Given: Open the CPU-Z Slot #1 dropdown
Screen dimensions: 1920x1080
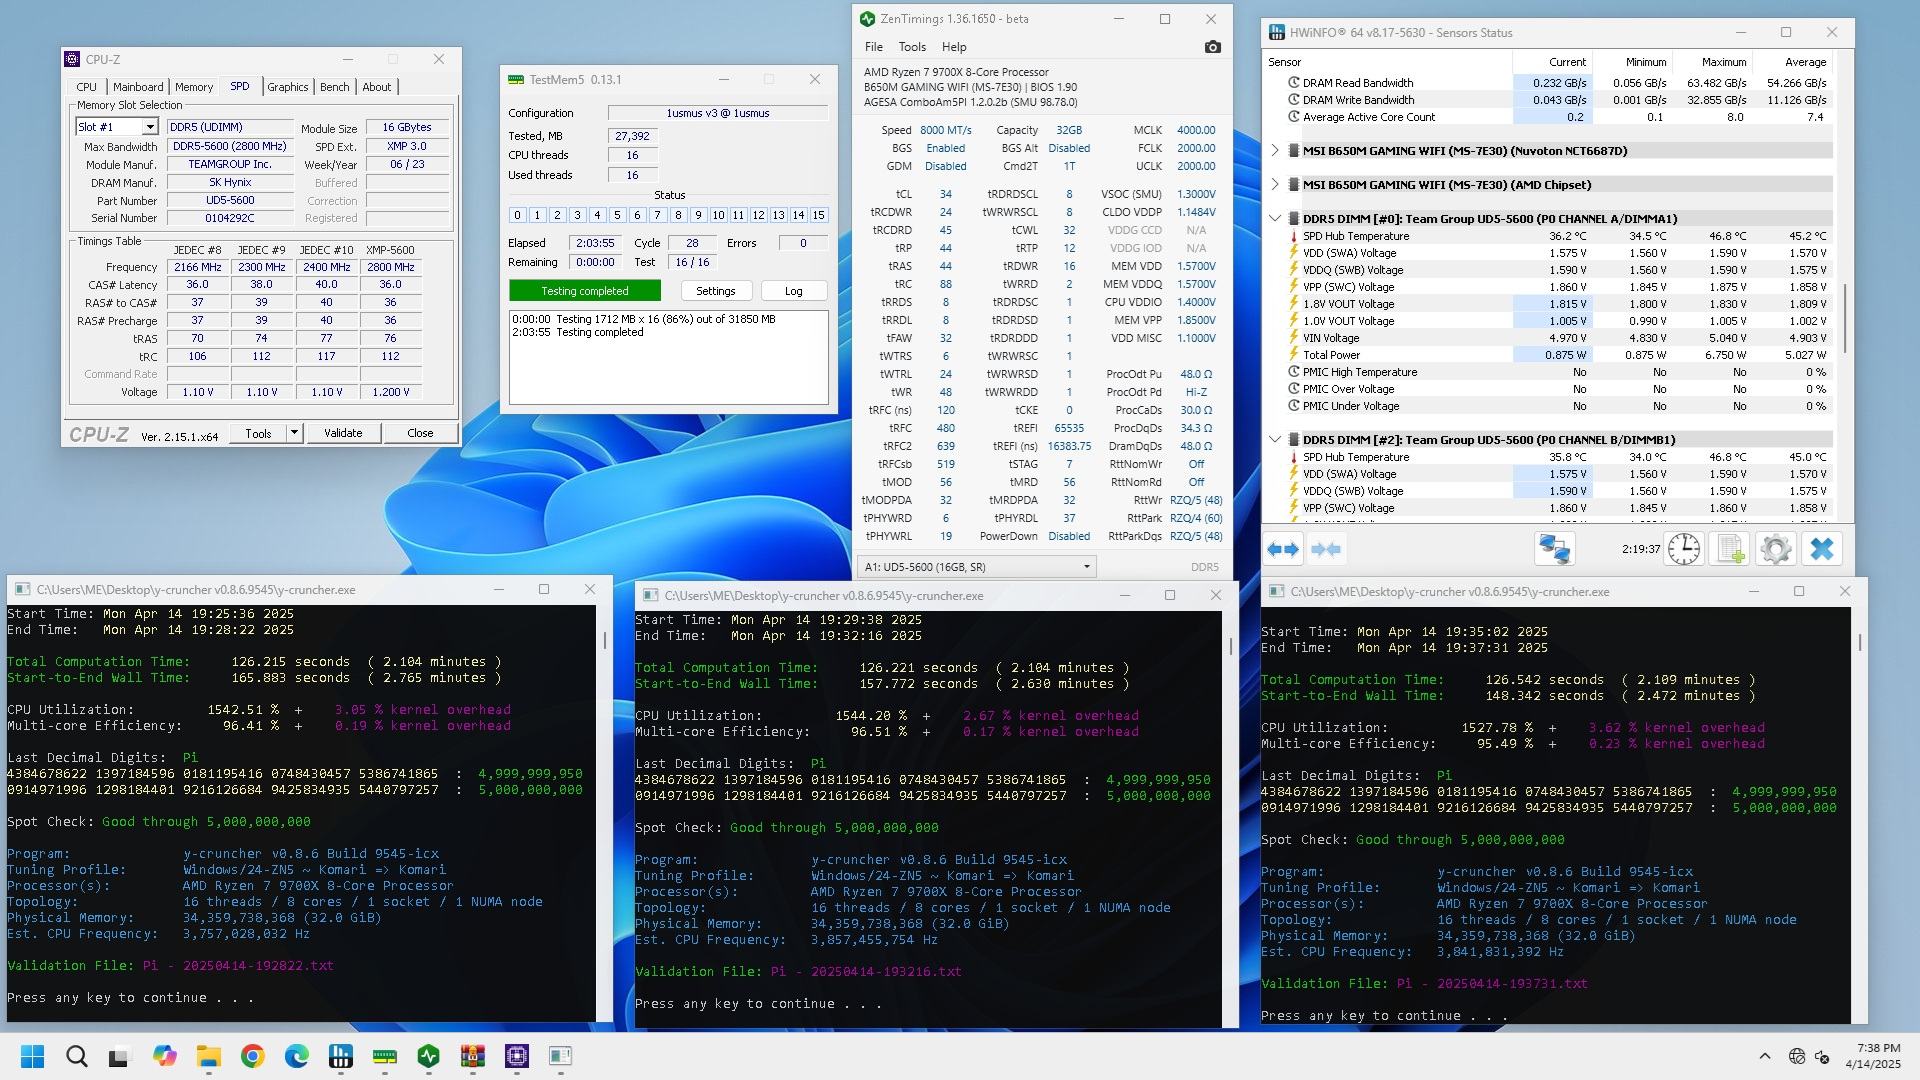Looking at the screenshot, I should 149,127.
